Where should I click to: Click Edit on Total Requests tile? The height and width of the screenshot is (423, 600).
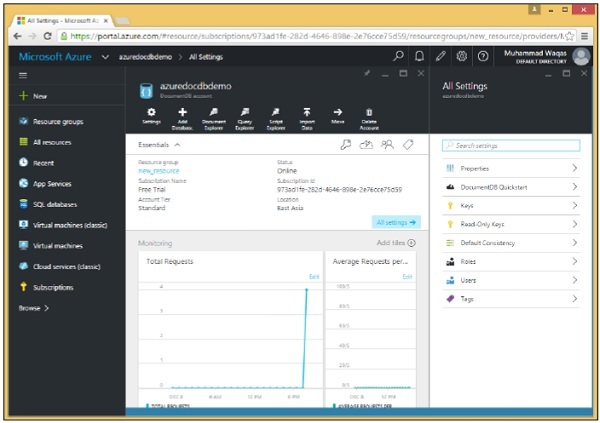click(x=314, y=276)
